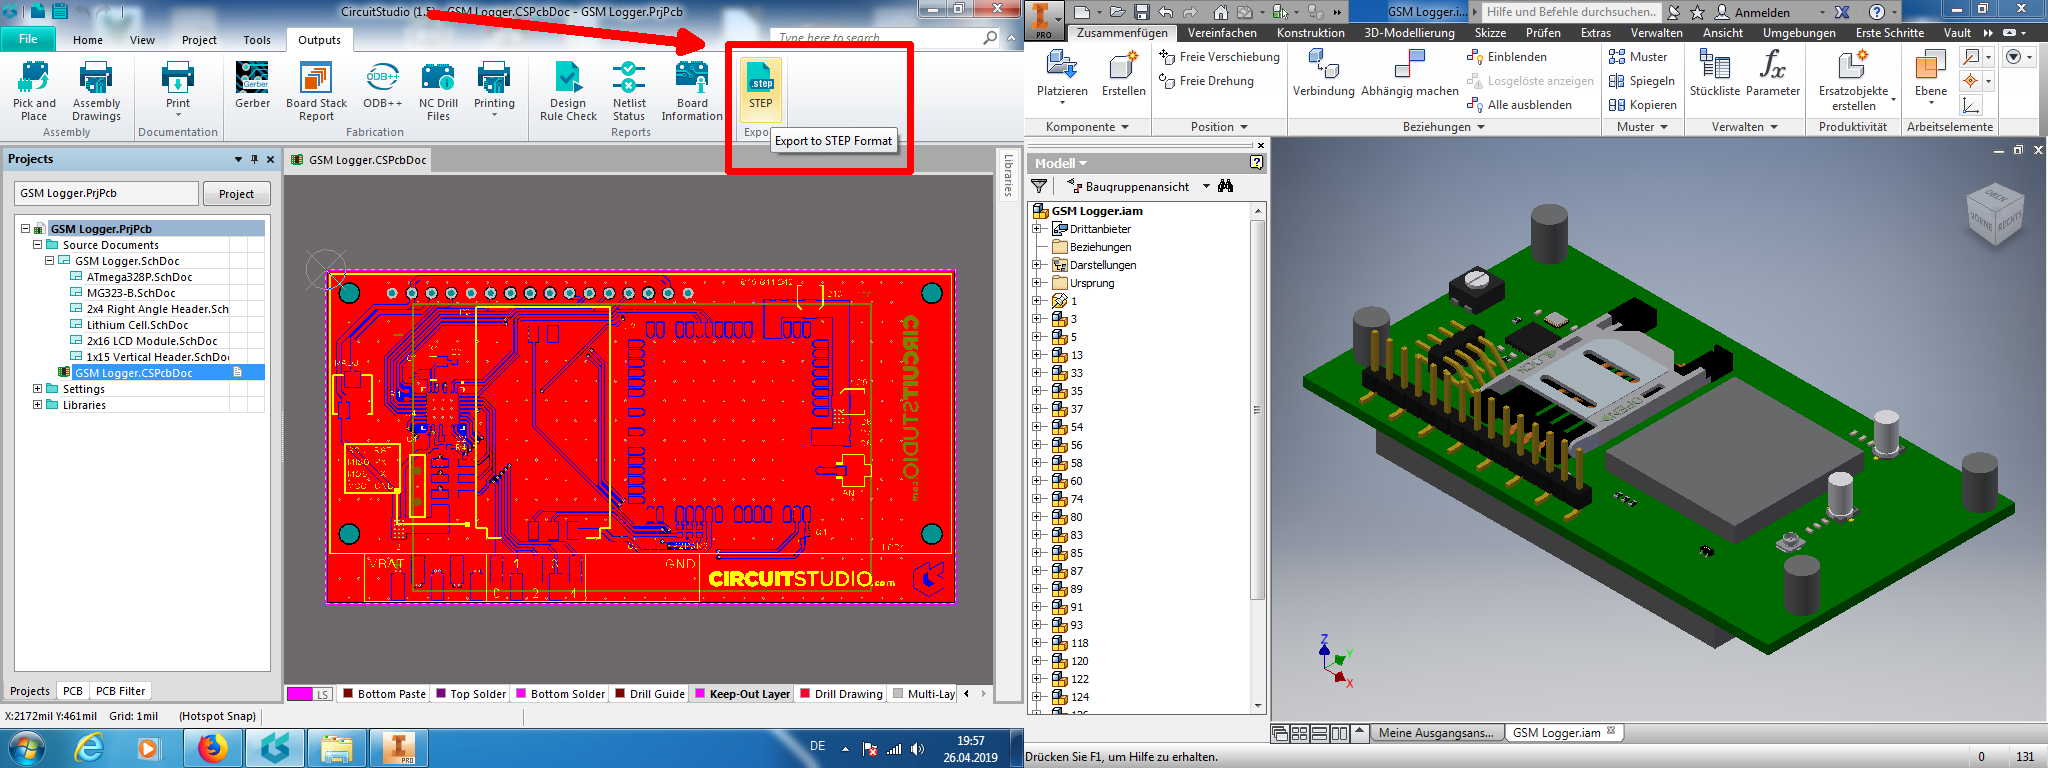Click Spiegeln pattern button
Image resolution: width=2048 pixels, height=768 pixels.
click(x=1642, y=81)
